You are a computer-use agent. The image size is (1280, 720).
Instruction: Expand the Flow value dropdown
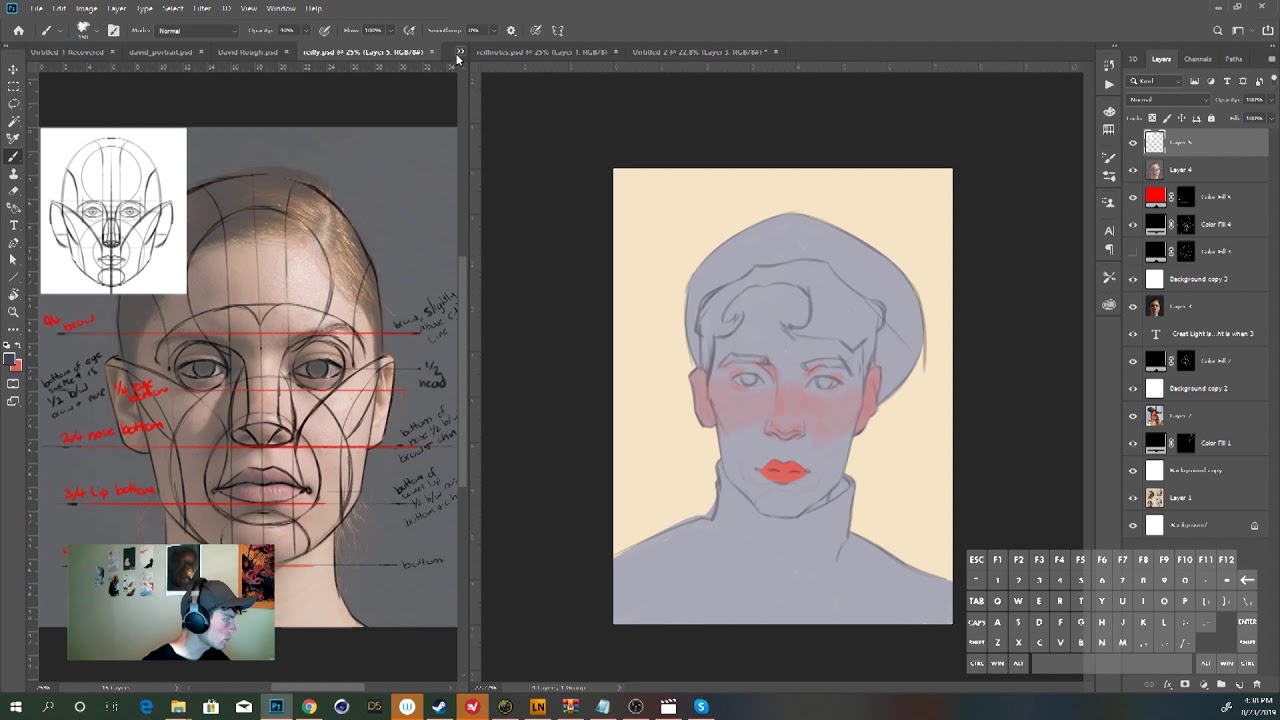tap(390, 31)
